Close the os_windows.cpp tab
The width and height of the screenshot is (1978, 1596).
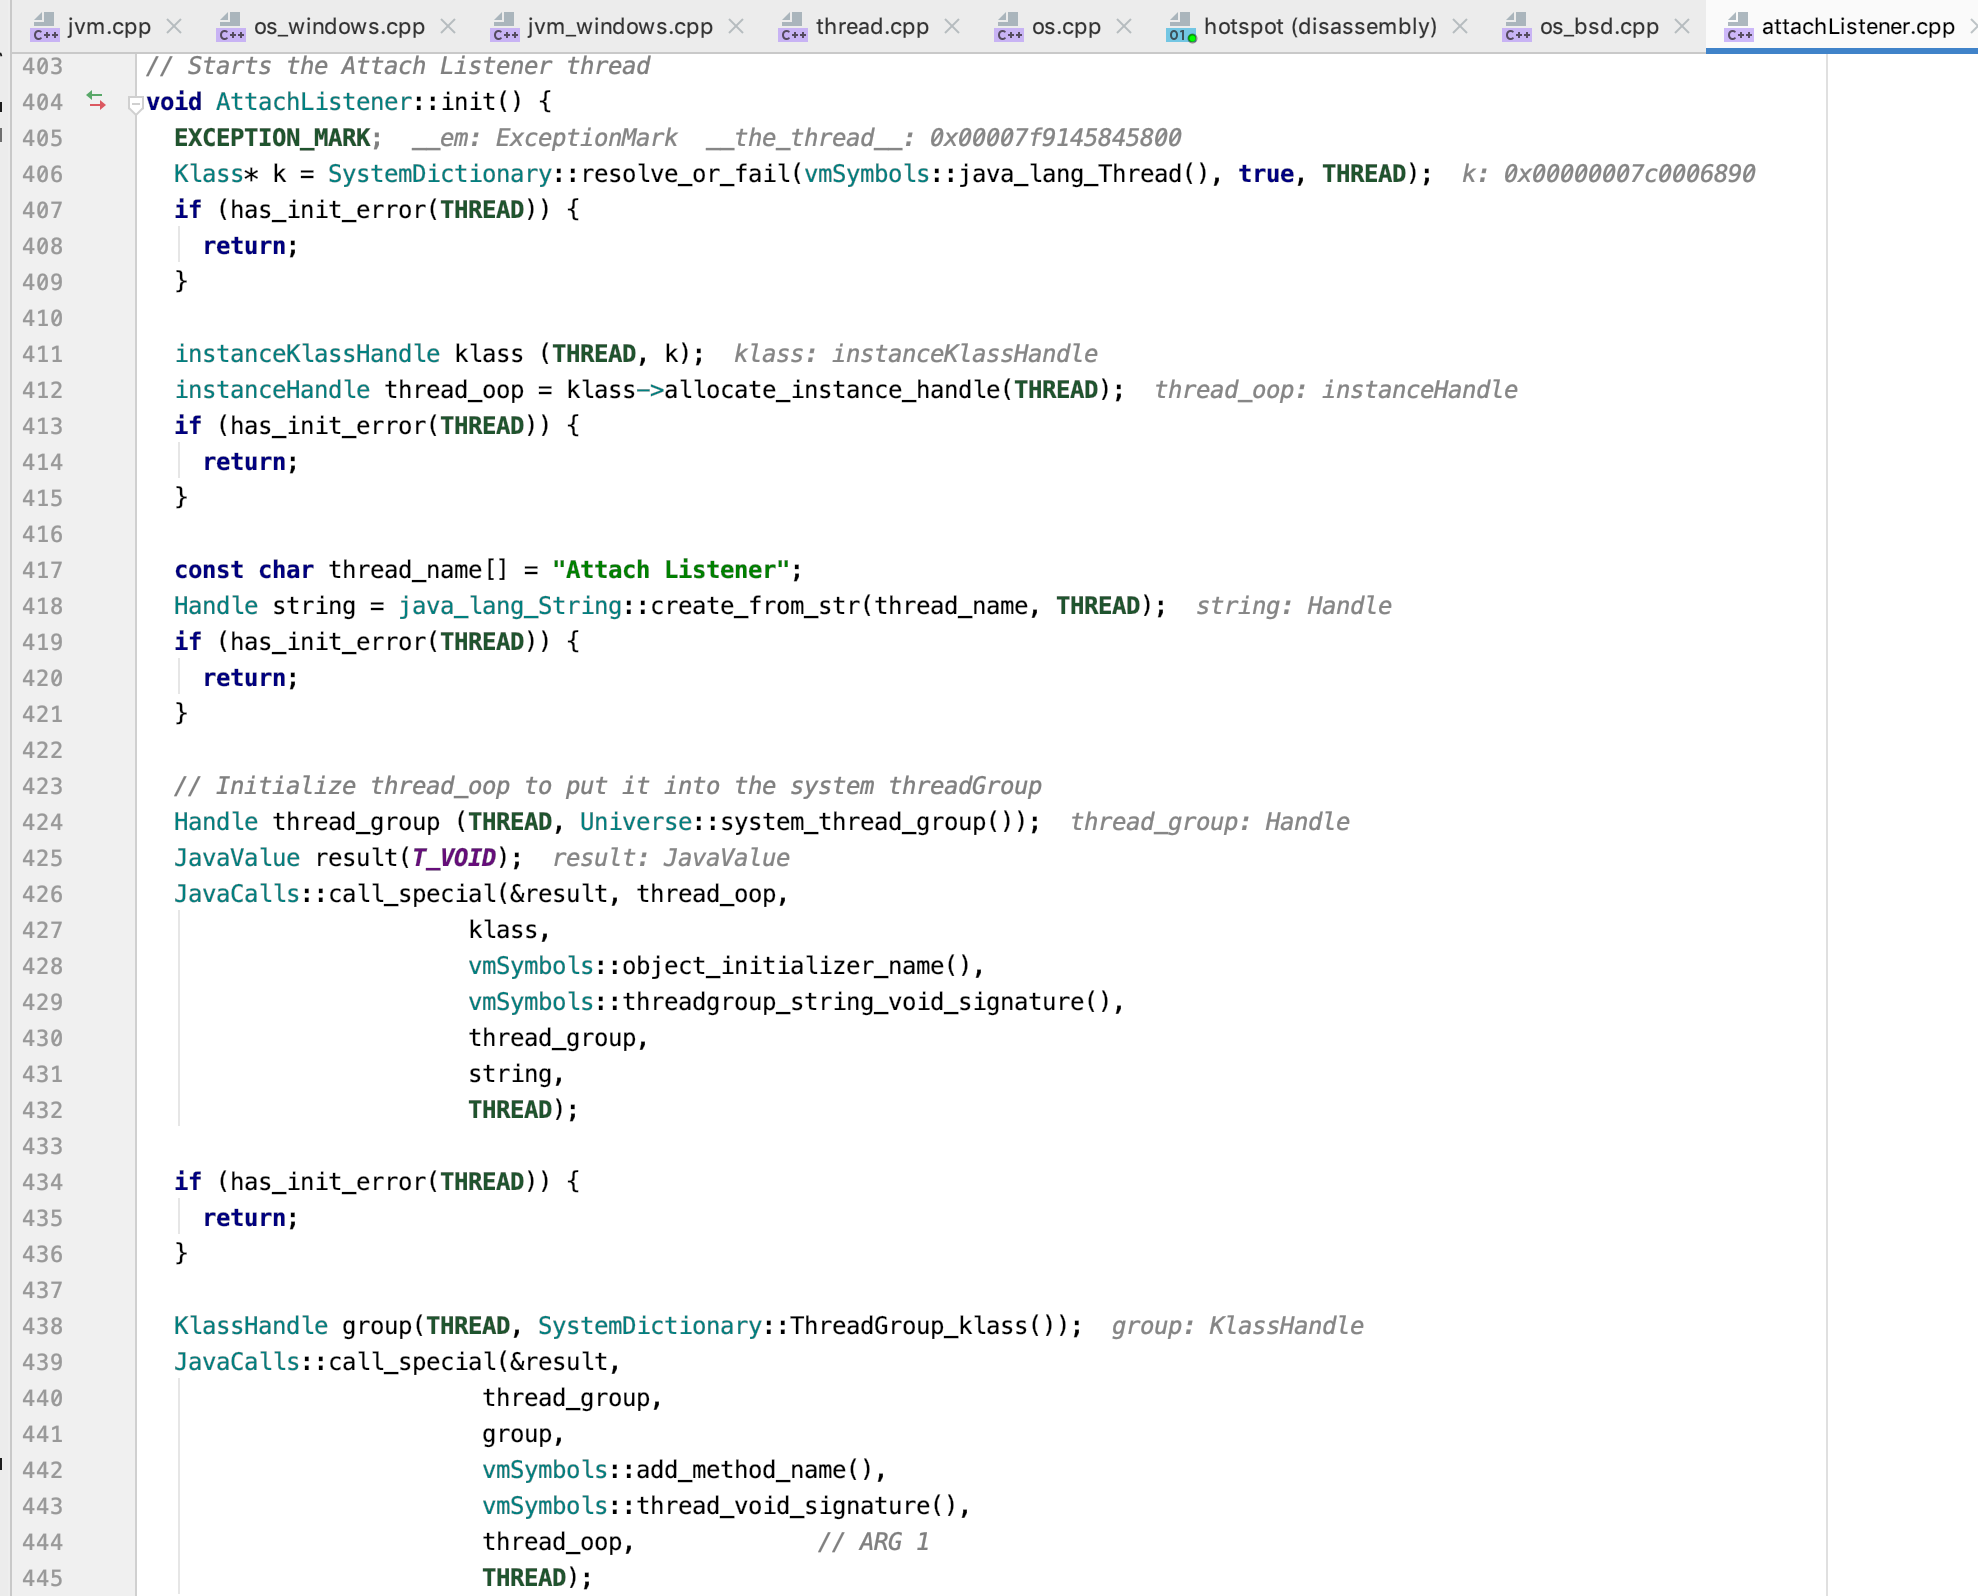tap(448, 27)
